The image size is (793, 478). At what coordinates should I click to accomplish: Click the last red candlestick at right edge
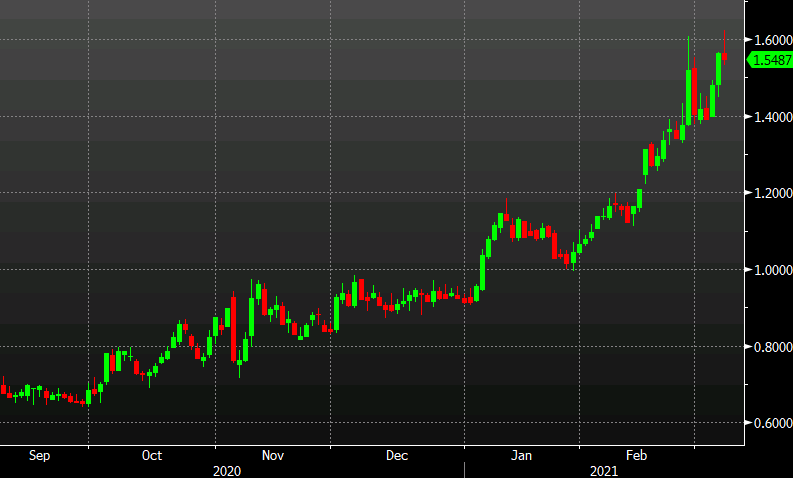click(725, 55)
